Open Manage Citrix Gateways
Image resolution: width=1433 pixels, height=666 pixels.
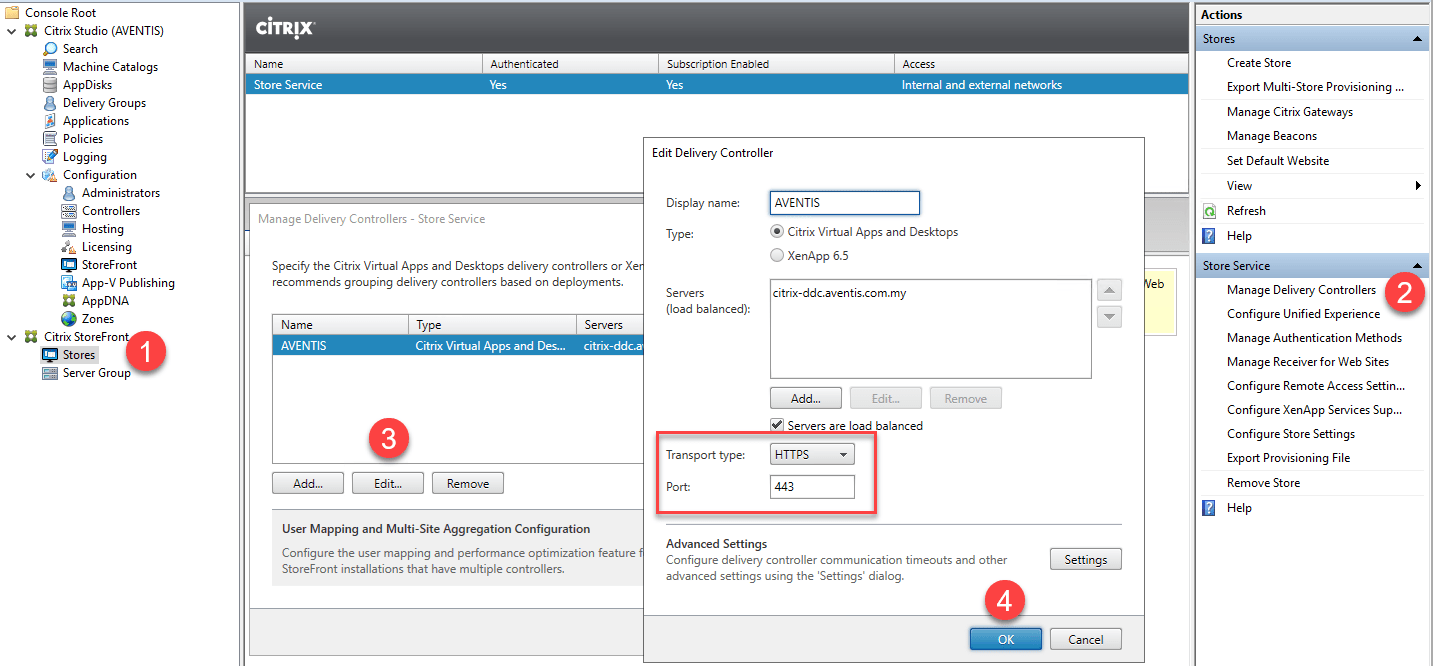pyautogui.click(x=1290, y=112)
